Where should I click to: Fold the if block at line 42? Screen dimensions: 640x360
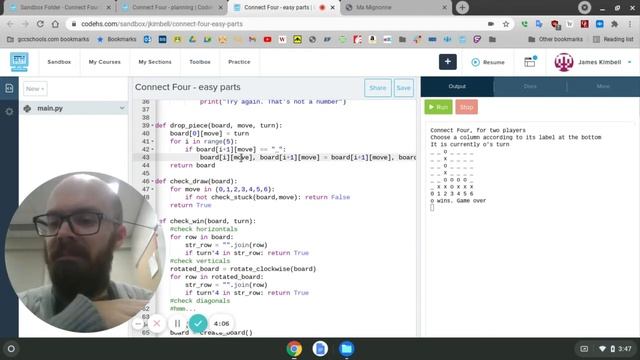[153, 149]
